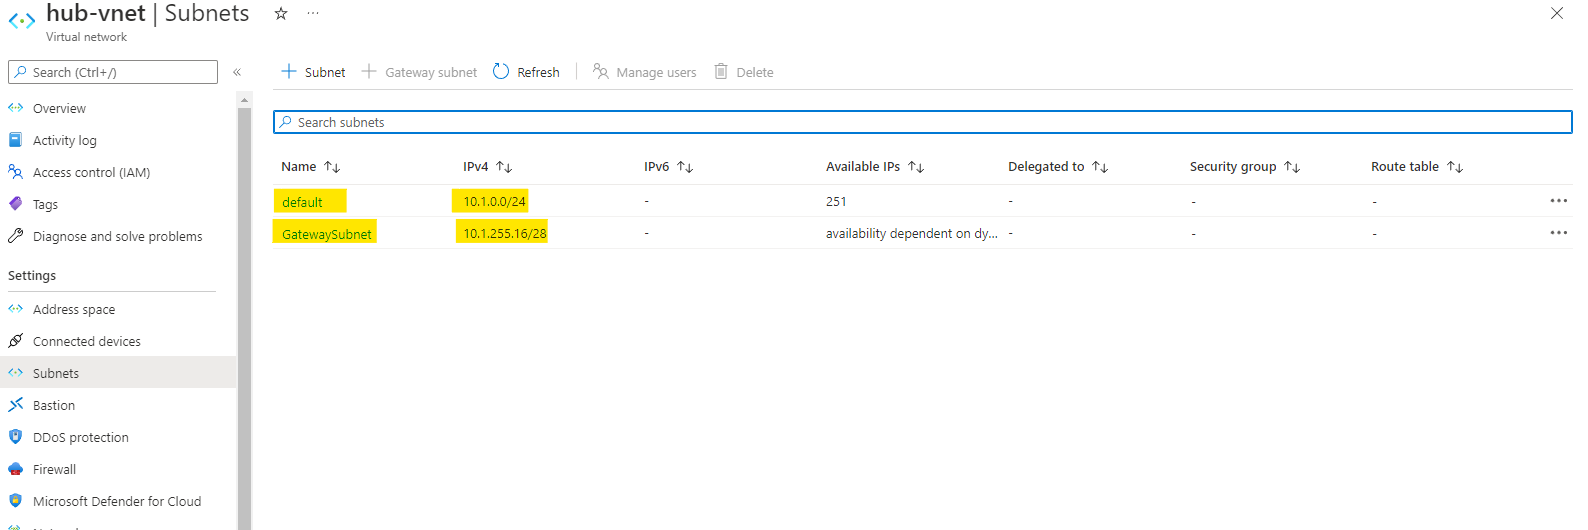Collapse the sidebar with the double chevron
The height and width of the screenshot is (530, 1588).
(x=237, y=72)
